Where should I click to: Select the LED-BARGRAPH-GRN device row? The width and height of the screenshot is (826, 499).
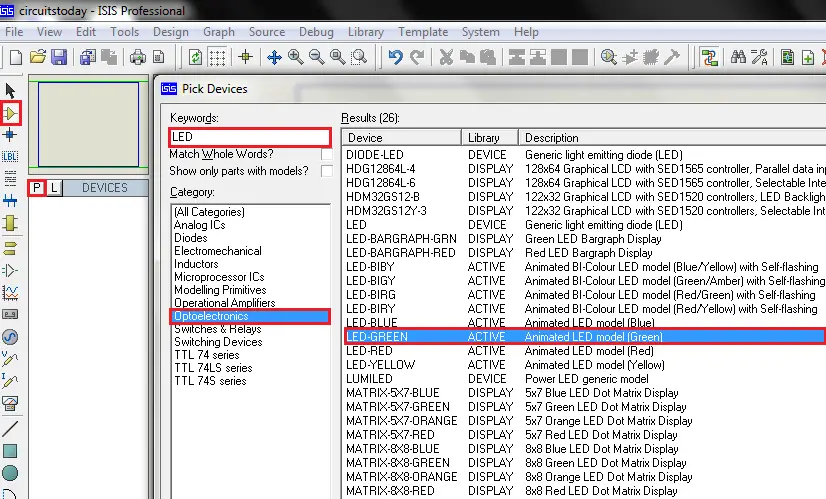click(x=585, y=239)
